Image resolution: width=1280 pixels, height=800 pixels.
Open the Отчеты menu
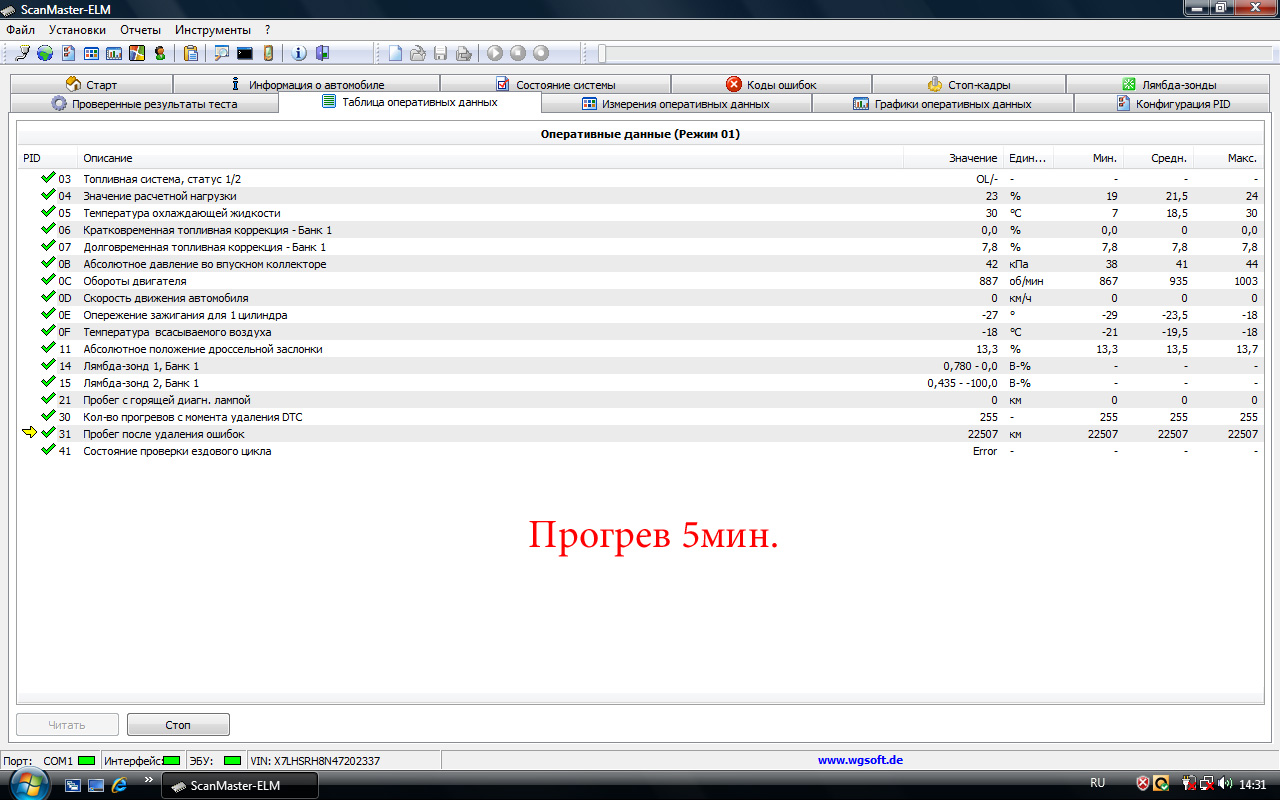[140, 30]
